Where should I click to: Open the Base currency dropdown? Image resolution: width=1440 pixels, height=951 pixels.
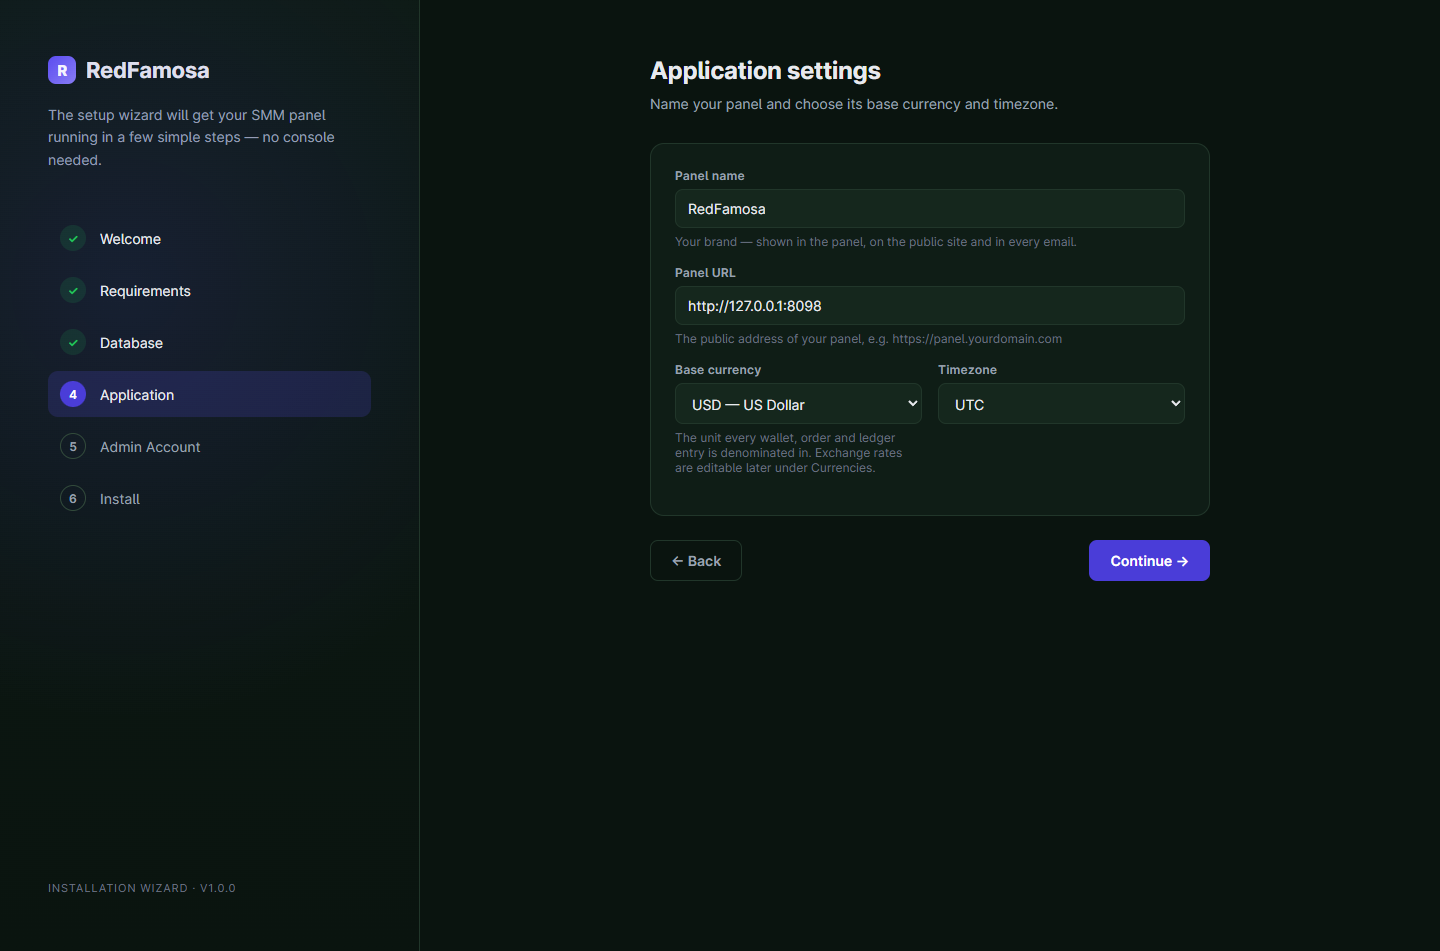pos(798,404)
